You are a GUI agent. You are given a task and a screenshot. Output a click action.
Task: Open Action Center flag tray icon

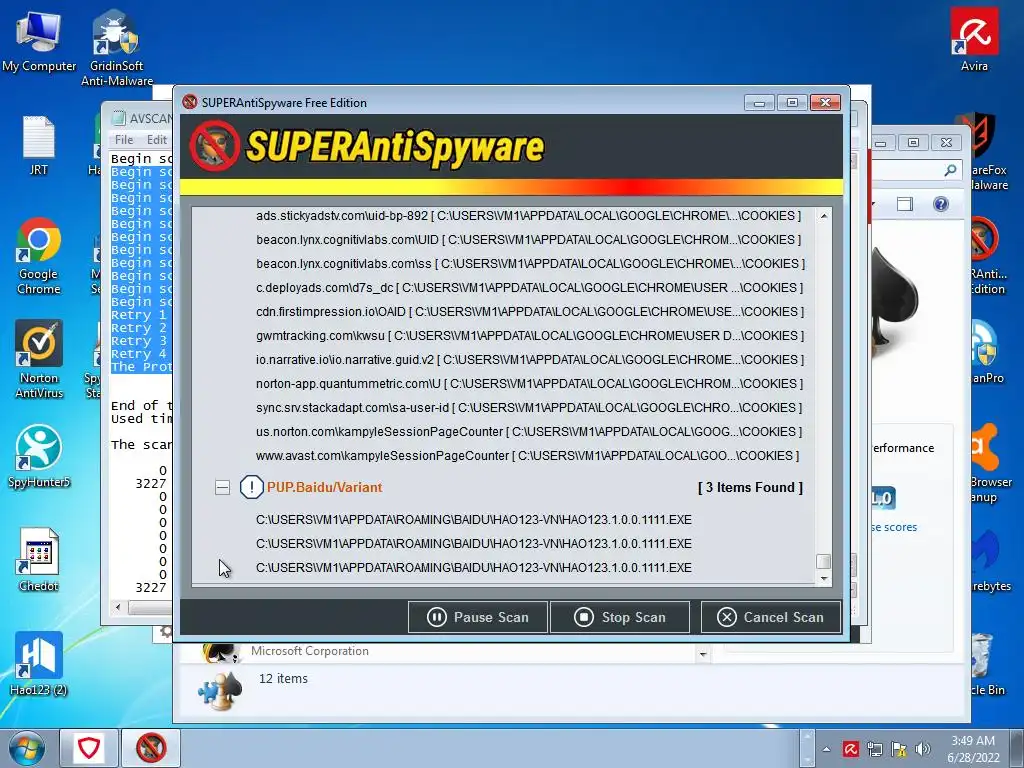tap(899, 749)
